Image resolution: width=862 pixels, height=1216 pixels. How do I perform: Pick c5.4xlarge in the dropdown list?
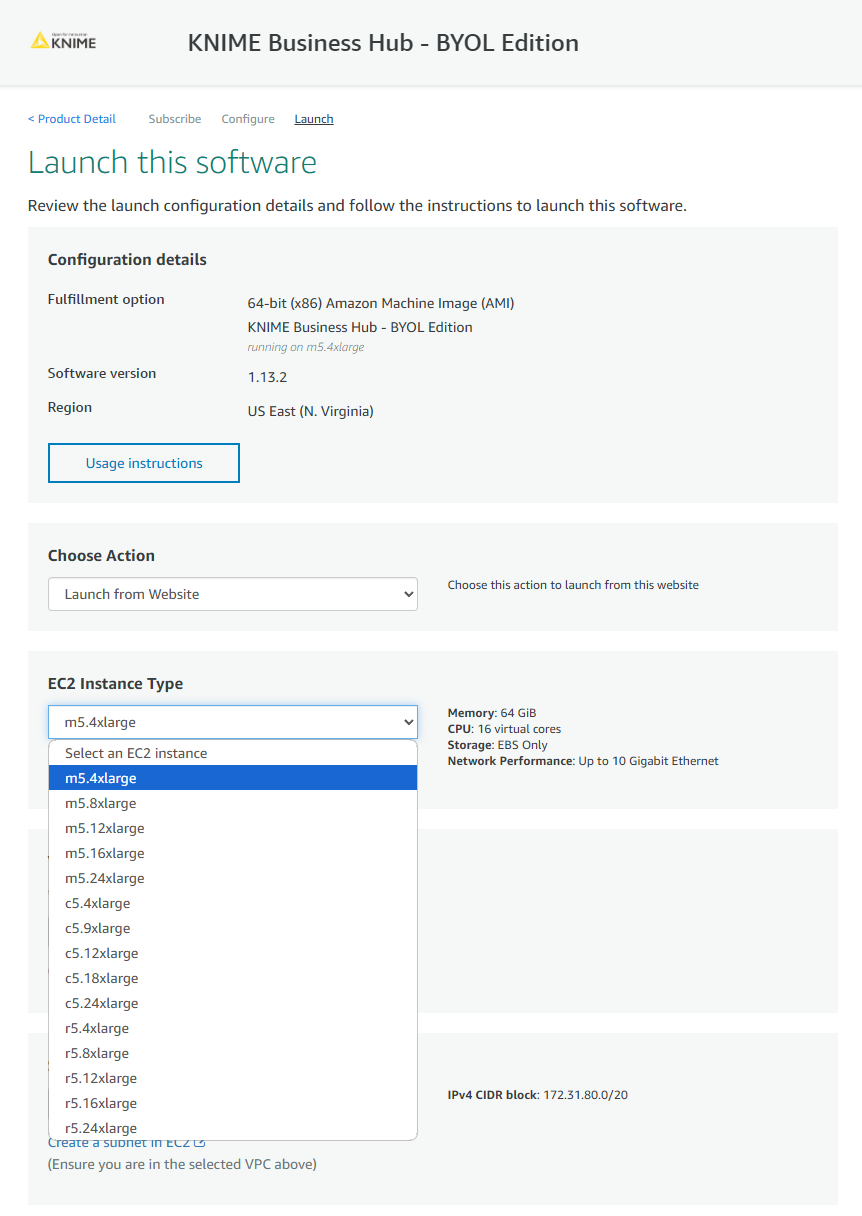(x=233, y=903)
